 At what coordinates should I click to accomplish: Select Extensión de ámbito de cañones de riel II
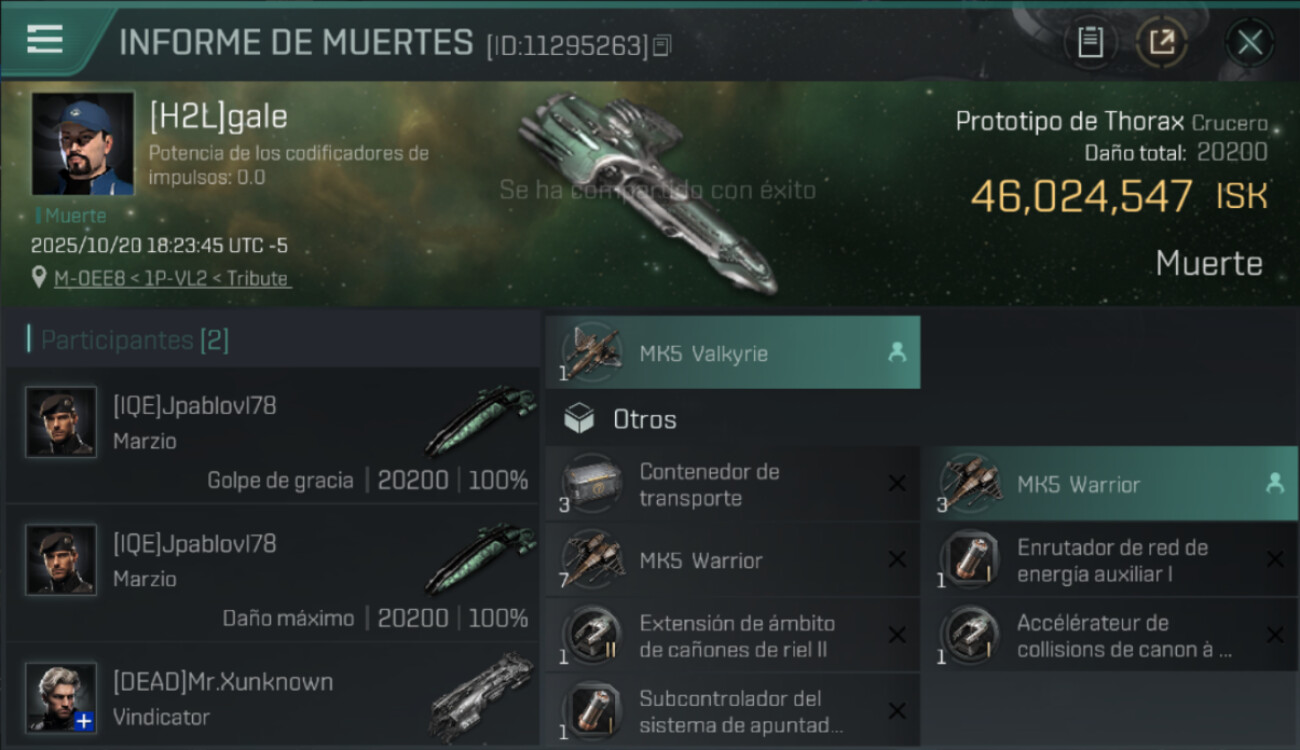click(x=733, y=636)
